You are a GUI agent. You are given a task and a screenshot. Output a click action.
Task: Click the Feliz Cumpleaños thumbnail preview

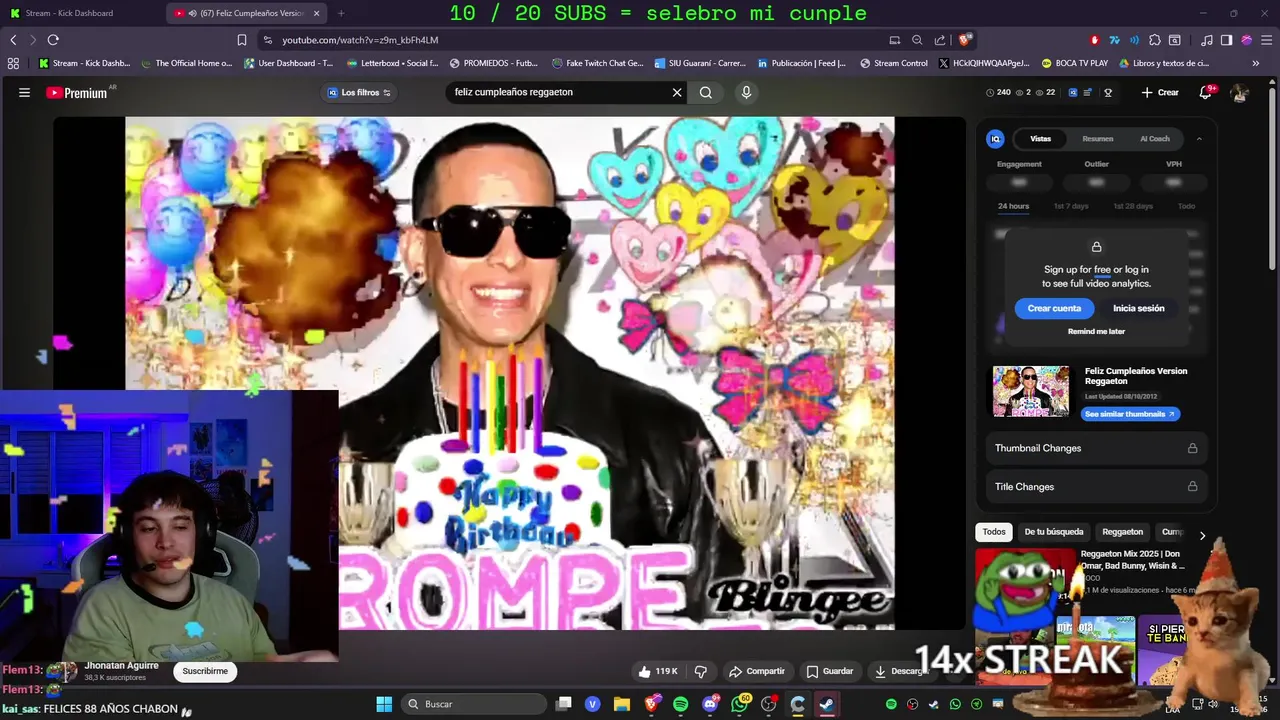pyautogui.click(x=1031, y=391)
